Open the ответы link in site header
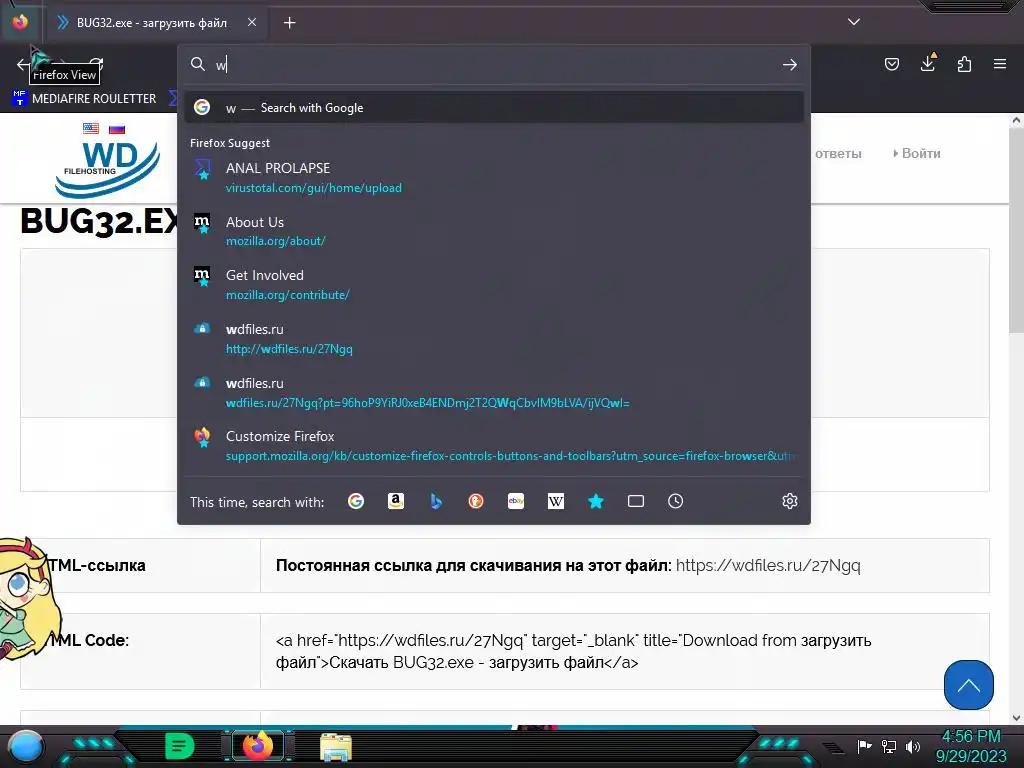The width and height of the screenshot is (1024, 768). (x=838, y=153)
